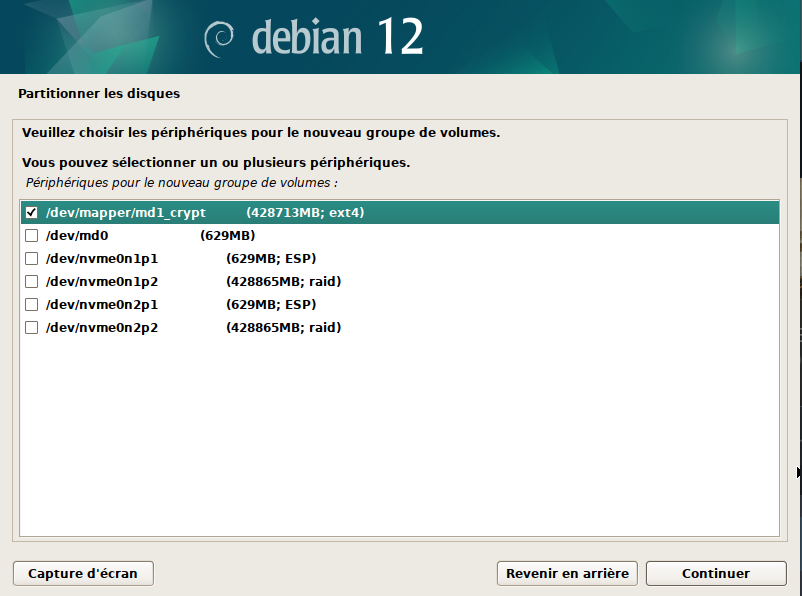Image resolution: width=802 pixels, height=596 pixels.
Task: Toggle the /dev/nvme0n2p2 checkbox
Action: (32, 327)
